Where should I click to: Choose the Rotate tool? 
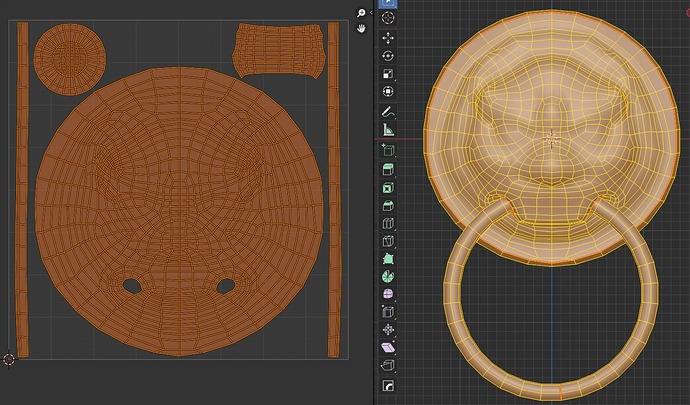[388, 56]
